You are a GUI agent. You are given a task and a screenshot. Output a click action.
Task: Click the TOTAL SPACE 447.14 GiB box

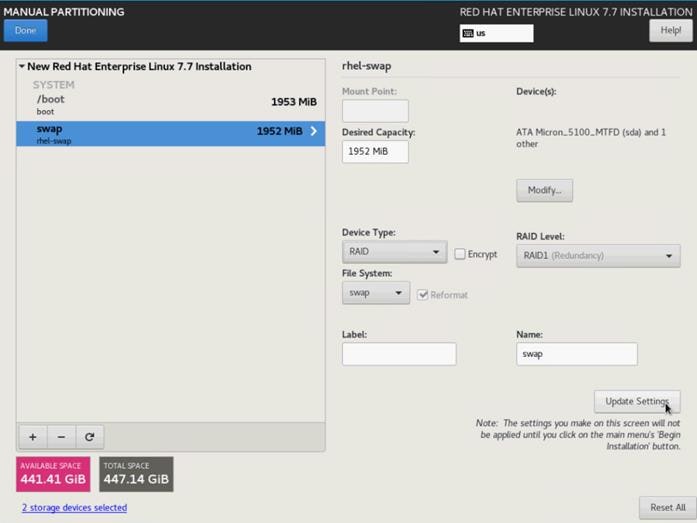(x=136, y=474)
